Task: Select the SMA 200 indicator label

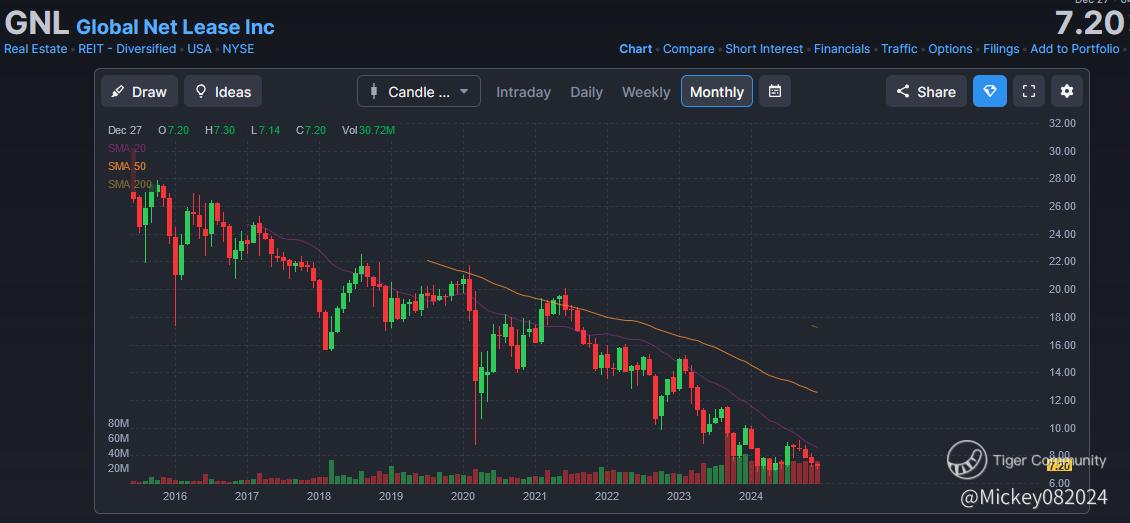Action: [x=130, y=184]
